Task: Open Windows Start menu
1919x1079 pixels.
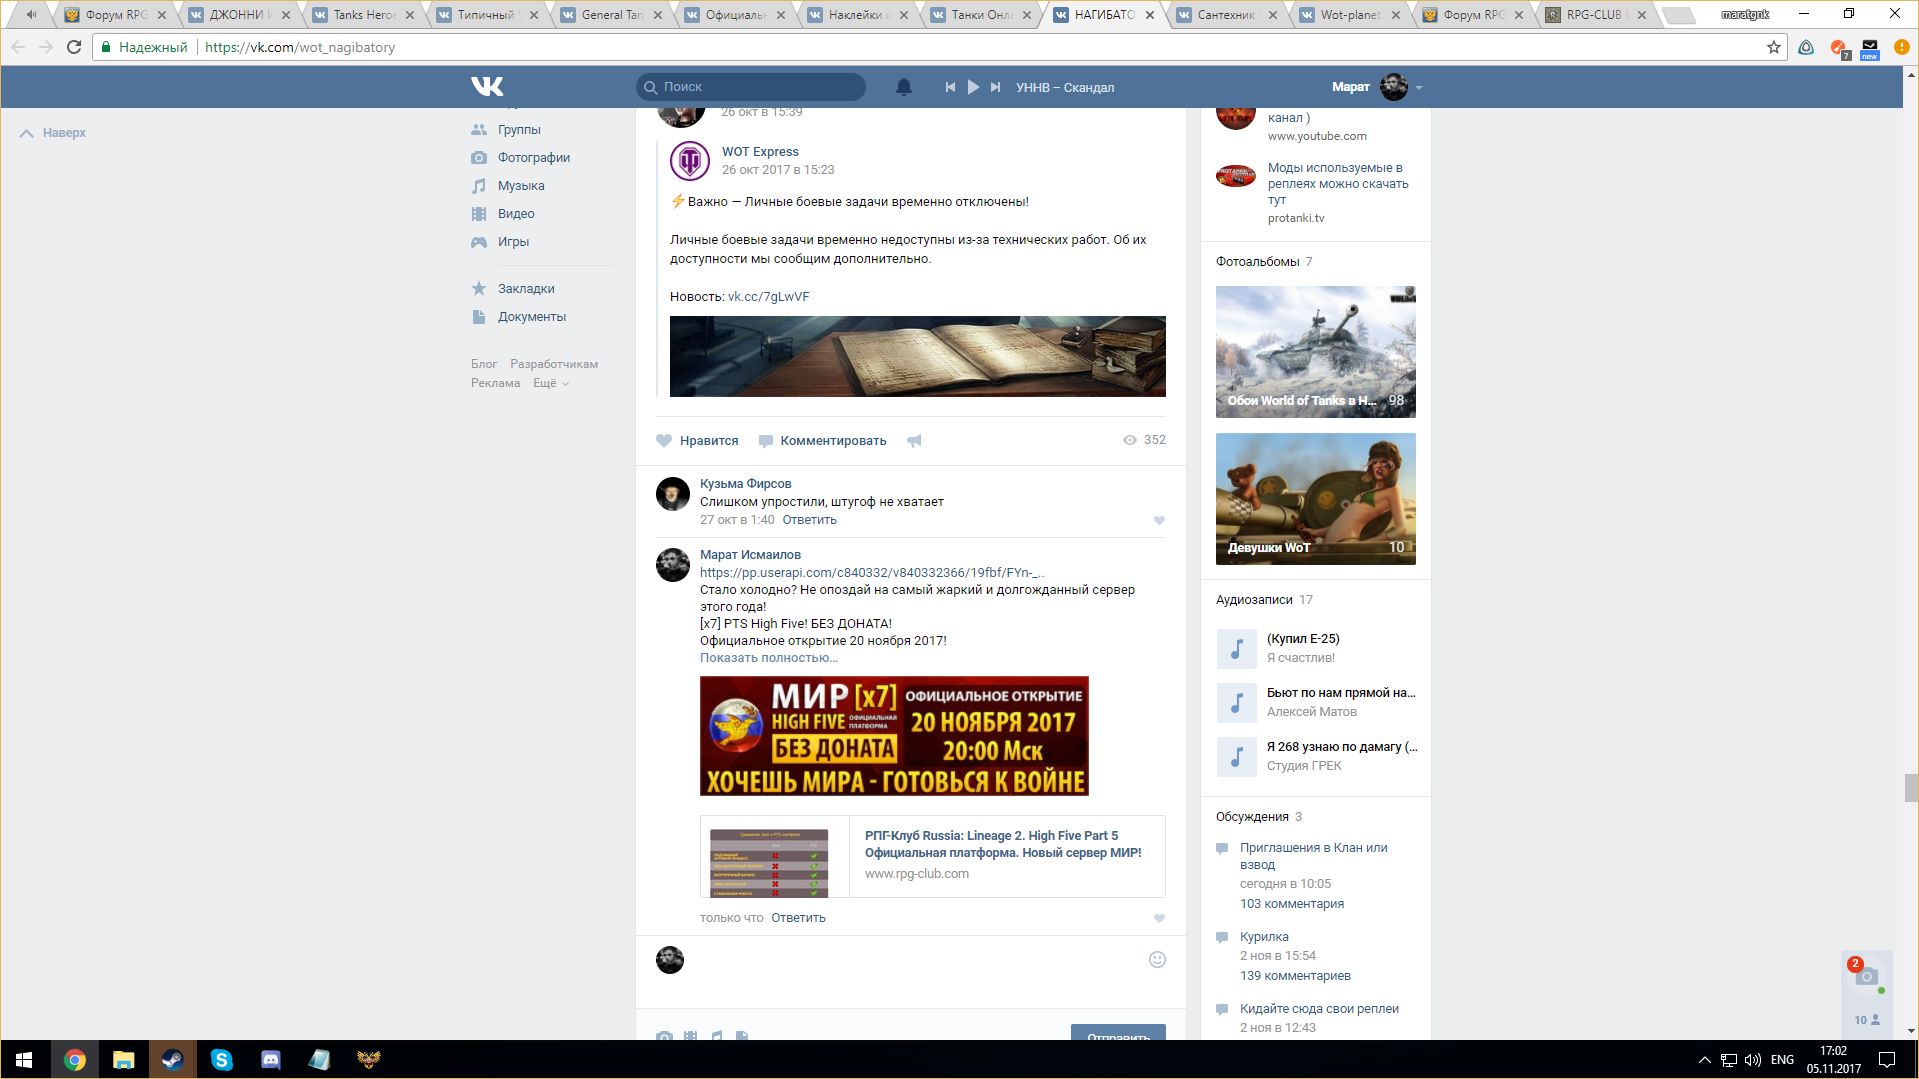Action: click(x=24, y=1060)
